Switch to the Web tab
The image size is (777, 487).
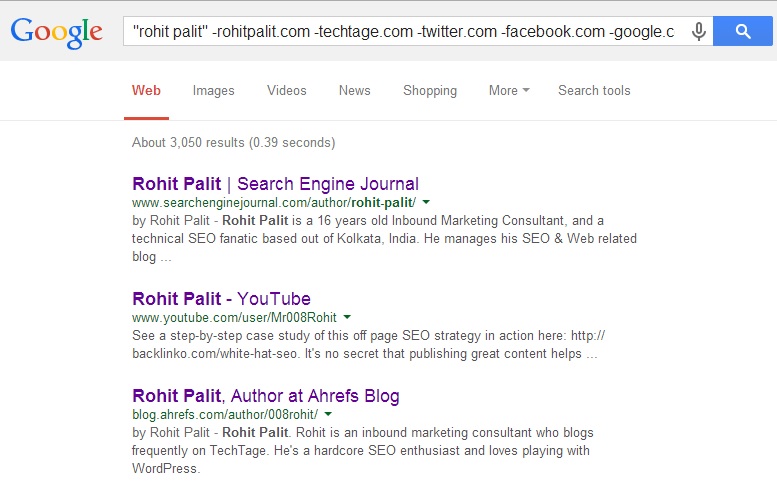(x=146, y=91)
